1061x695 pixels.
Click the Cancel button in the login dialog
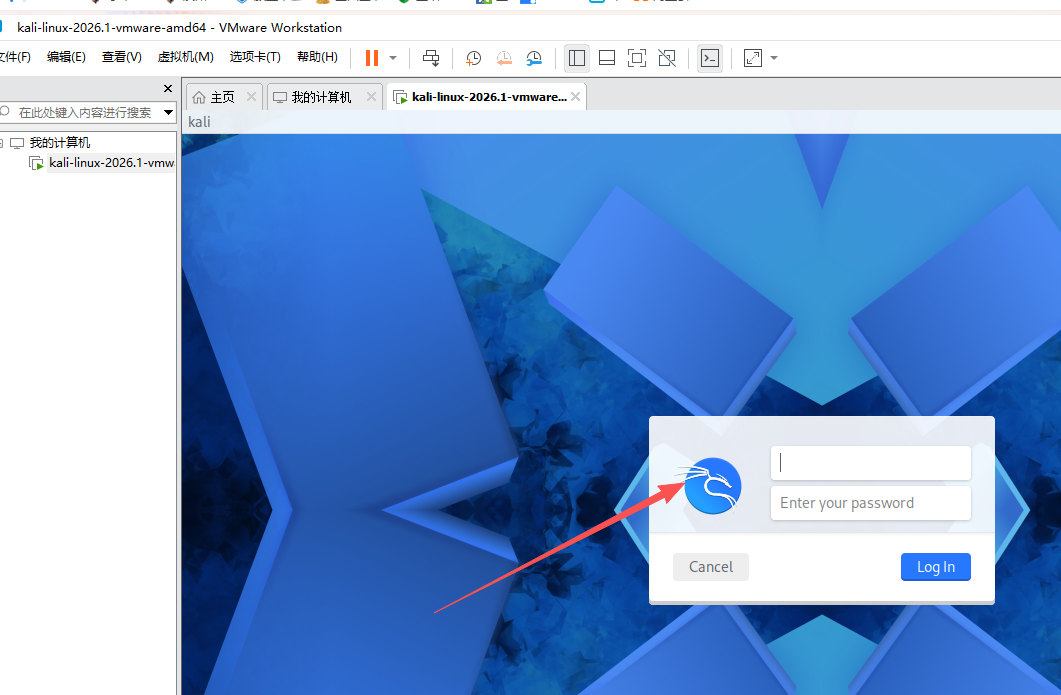pos(711,567)
